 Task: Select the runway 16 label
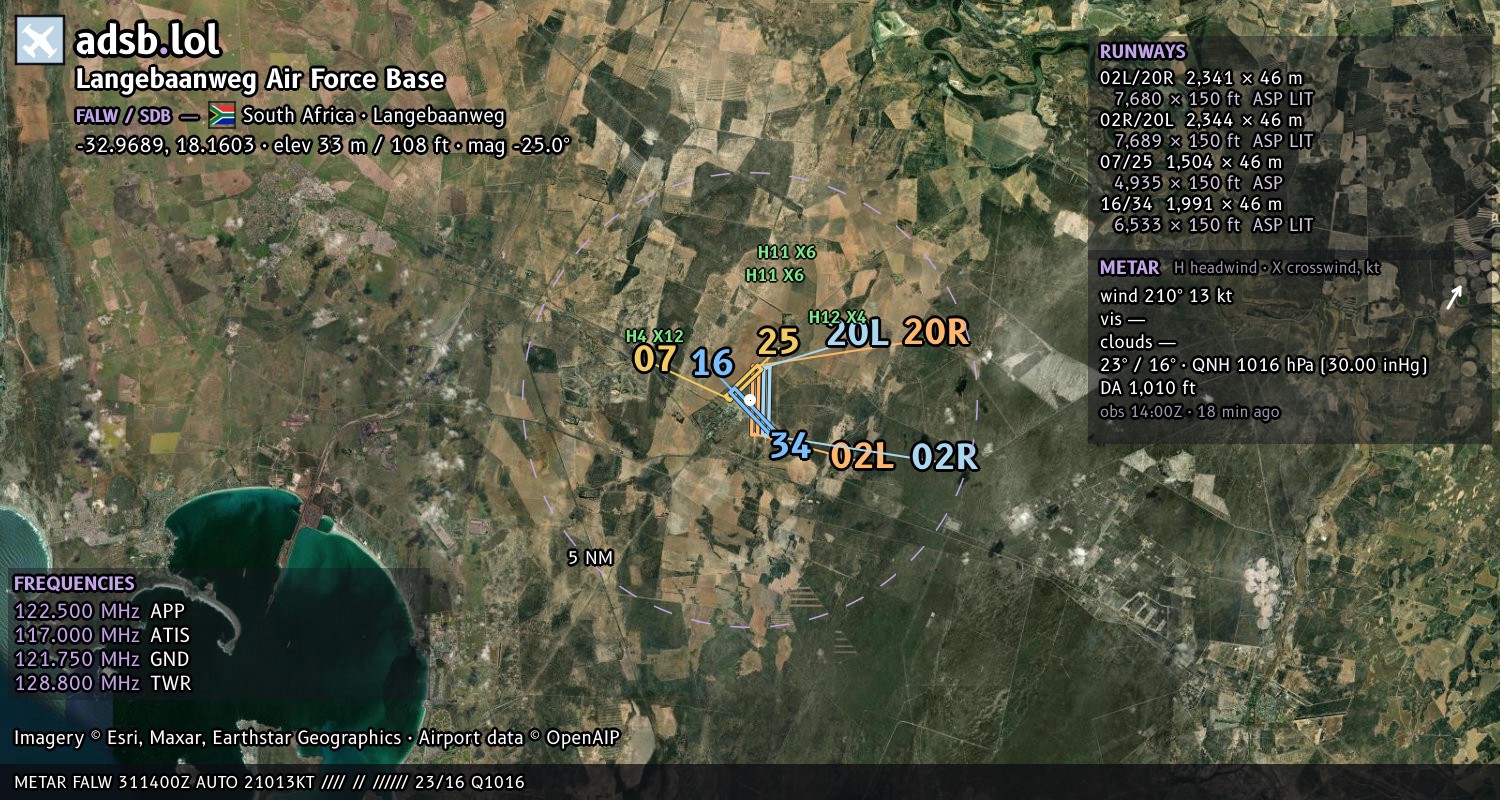point(713,363)
